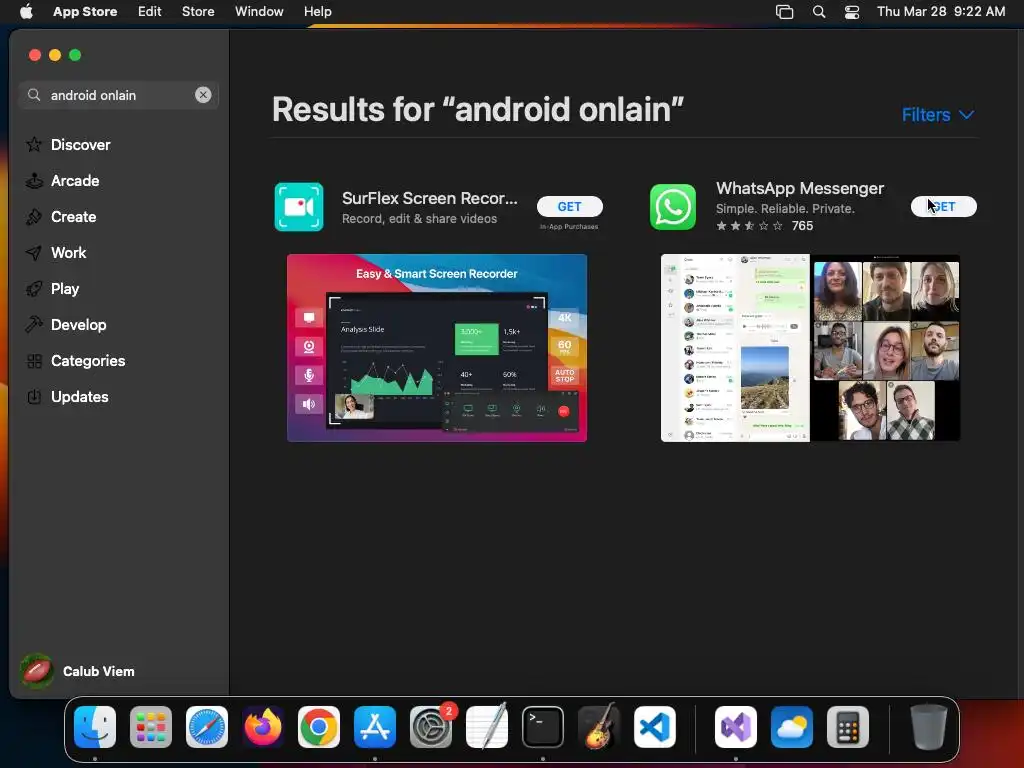
Task: Launch GarageBand from the Dock
Action: [x=599, y=726]
